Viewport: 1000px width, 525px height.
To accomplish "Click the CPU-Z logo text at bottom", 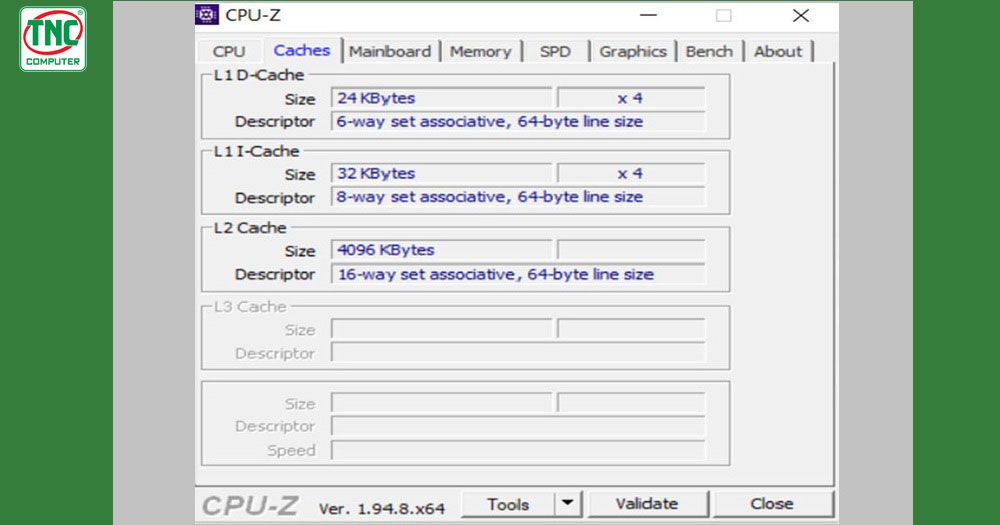I will coord(250,507).
